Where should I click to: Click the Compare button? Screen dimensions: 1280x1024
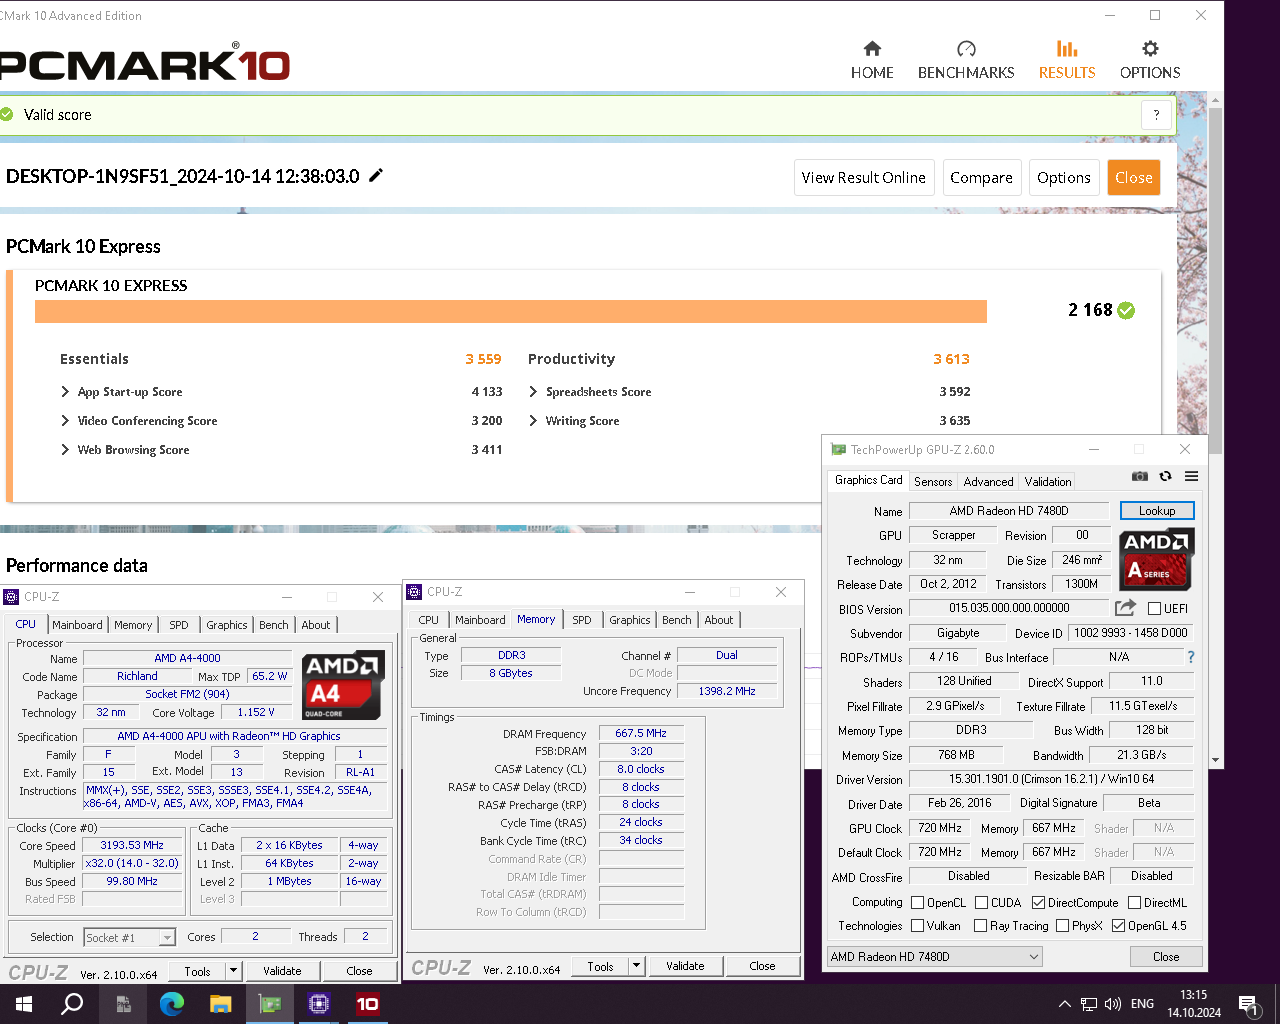click(981, 178)
